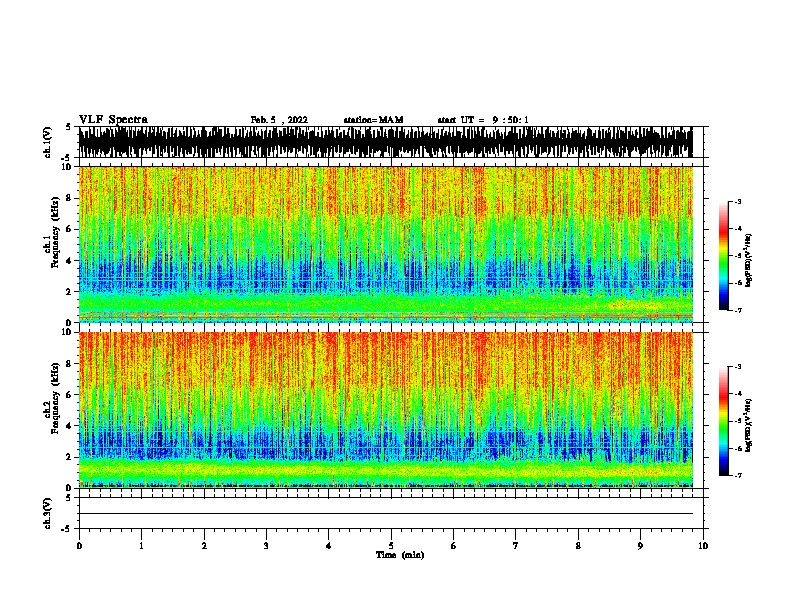
Task: Click the date text "Feb. 5, 2022"
Action: pyautogui.click(x=279, y=120)
